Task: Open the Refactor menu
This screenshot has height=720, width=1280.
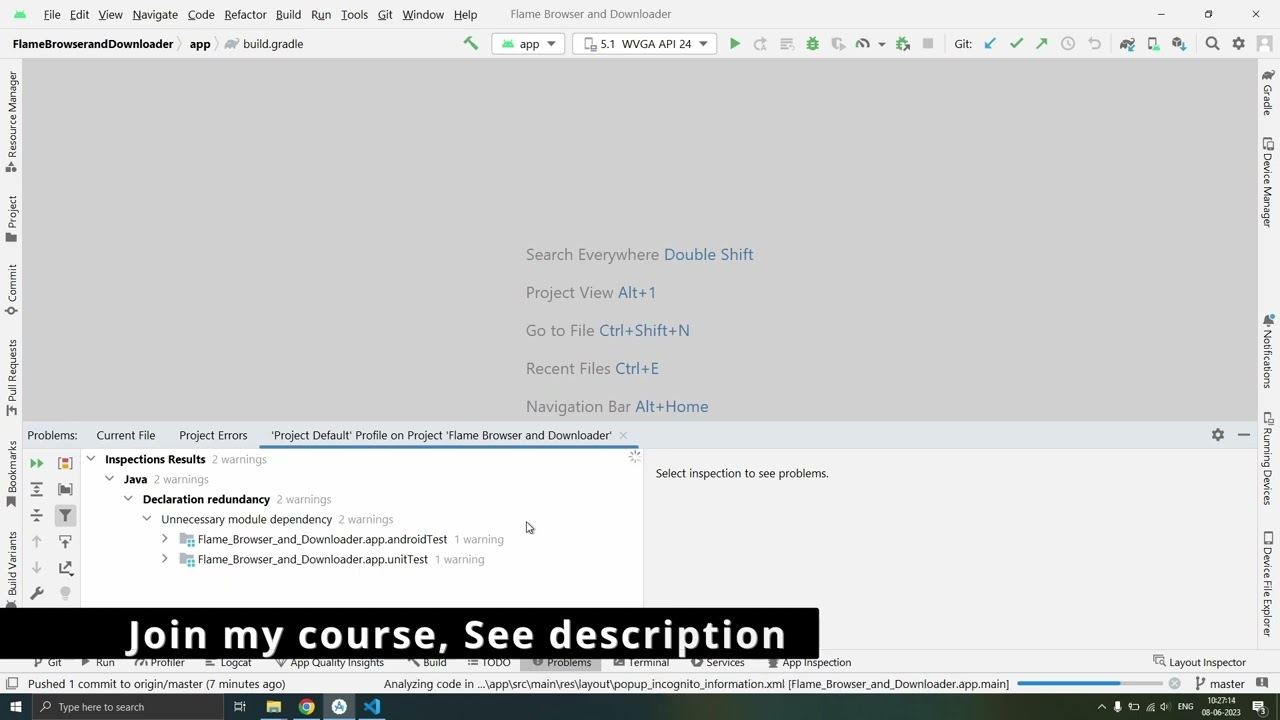Action: click(x=245, y=14)
